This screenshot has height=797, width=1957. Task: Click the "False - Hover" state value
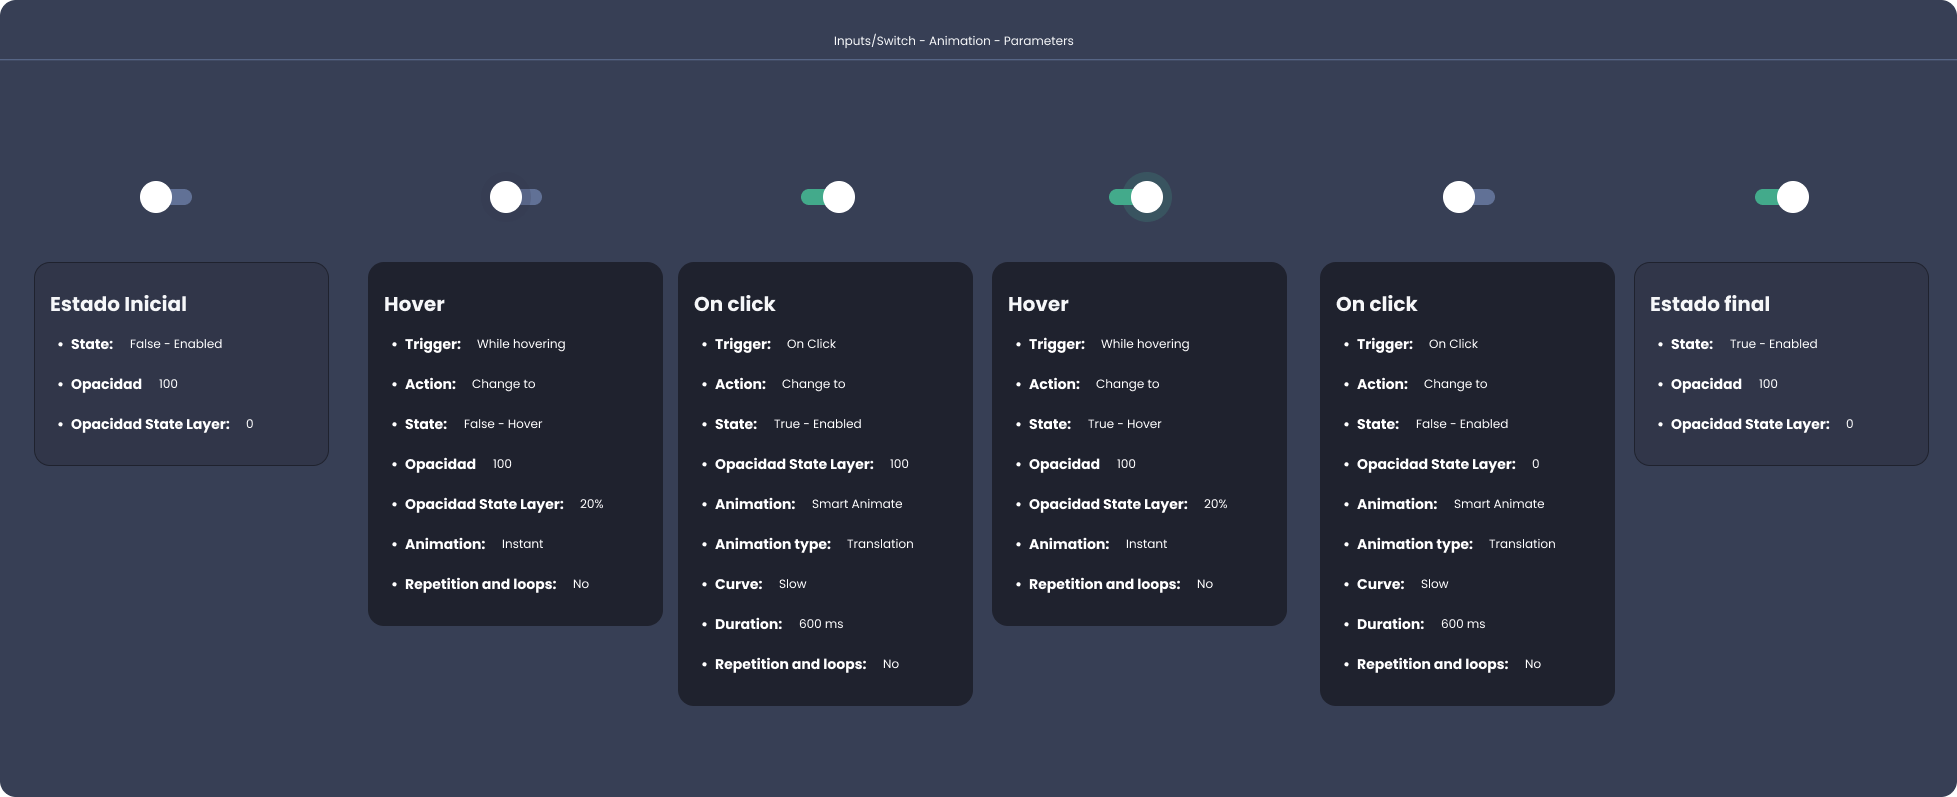(x=503, y=424)
